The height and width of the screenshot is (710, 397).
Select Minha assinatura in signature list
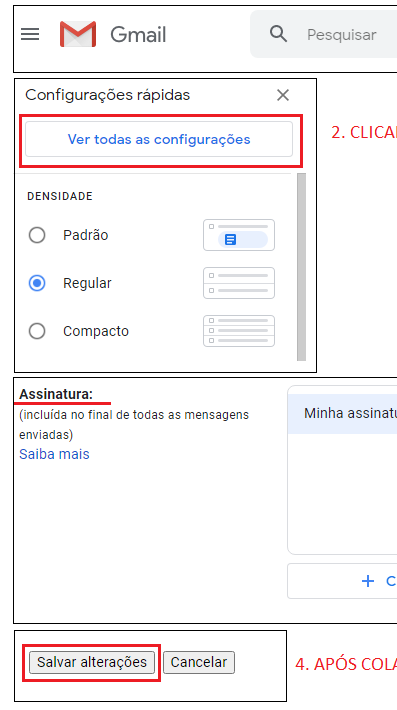(x=342, y=413)
